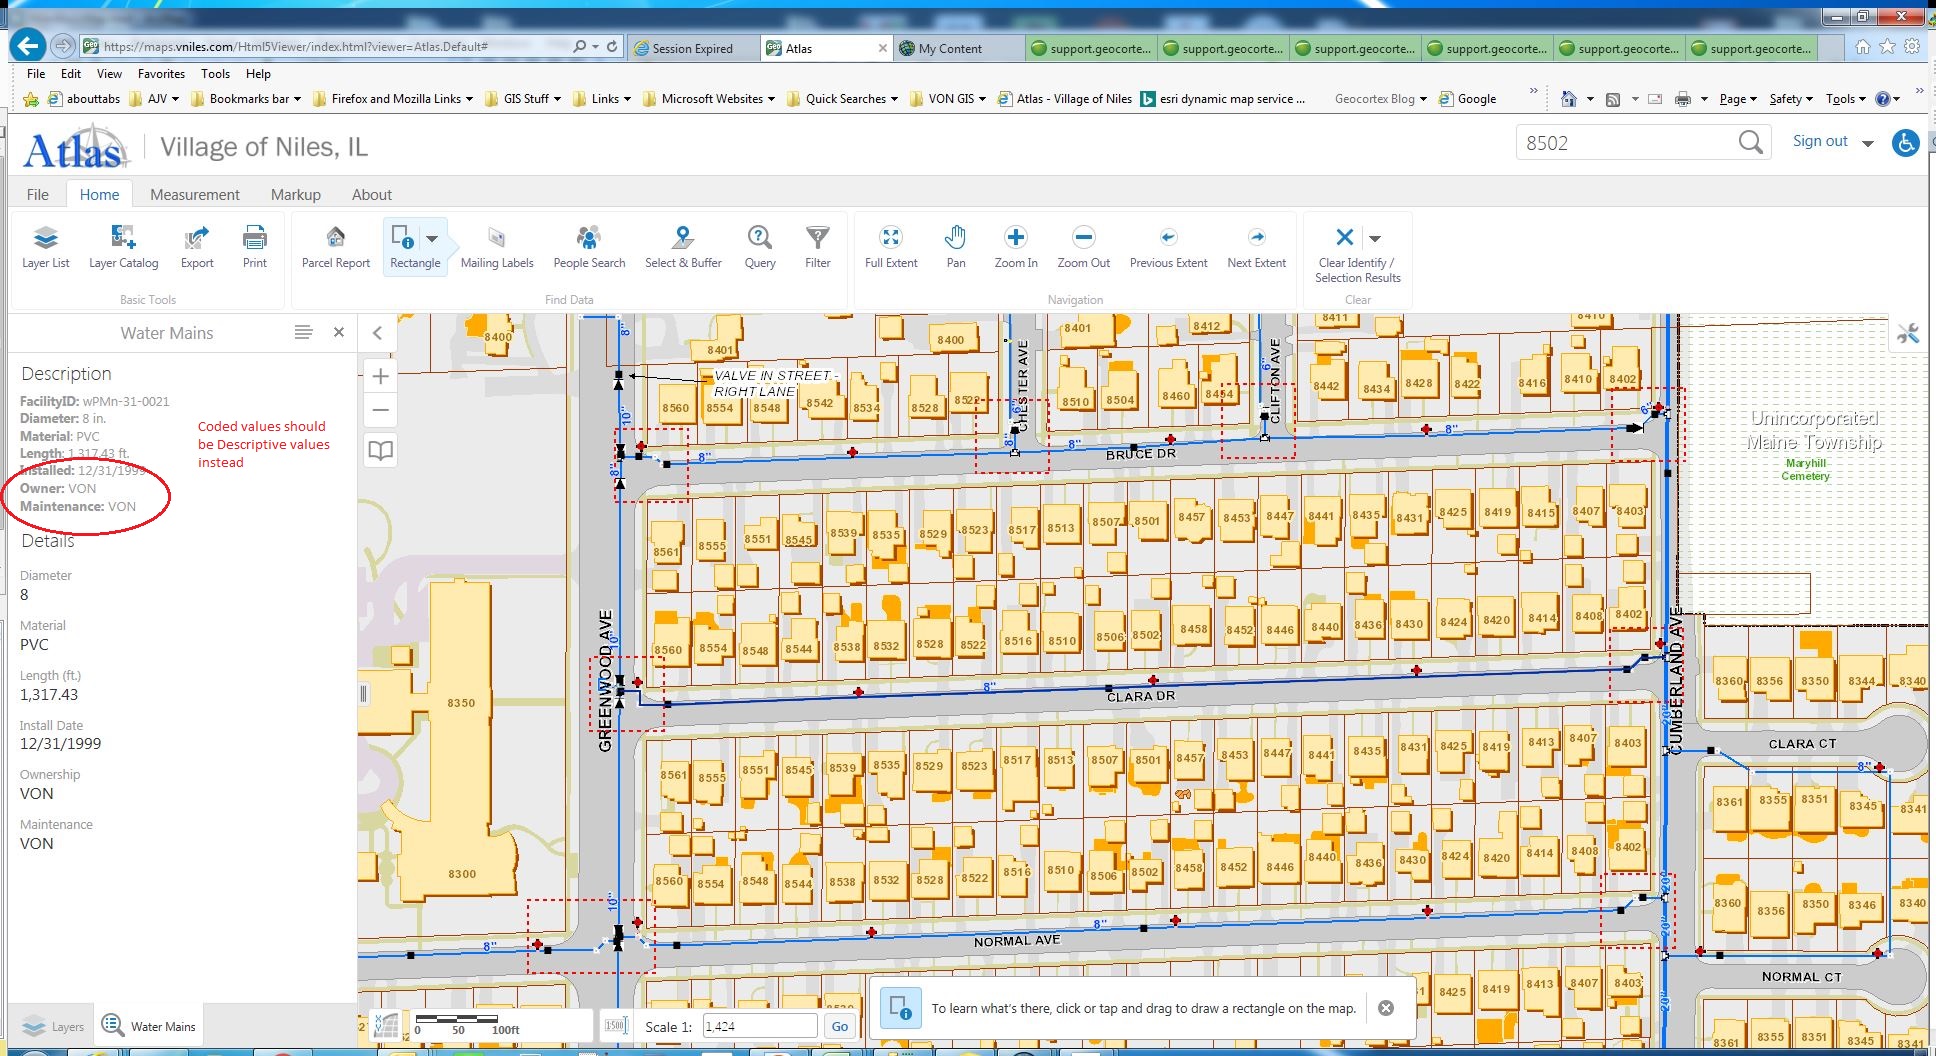The width and height of the screenshot is (1936, 1056).
Task: Select the Water Mains tab at panel bottom
Action: [x=149, y=1026]
